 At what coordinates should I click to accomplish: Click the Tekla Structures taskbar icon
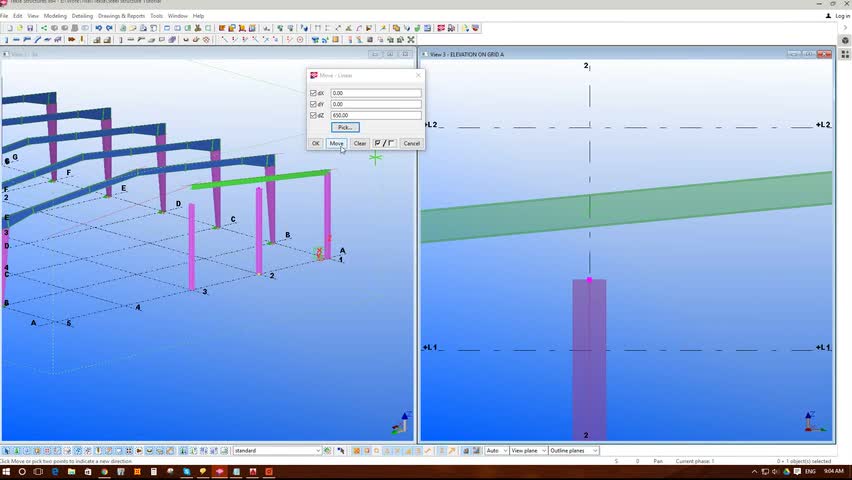click(x=219, y=472)
